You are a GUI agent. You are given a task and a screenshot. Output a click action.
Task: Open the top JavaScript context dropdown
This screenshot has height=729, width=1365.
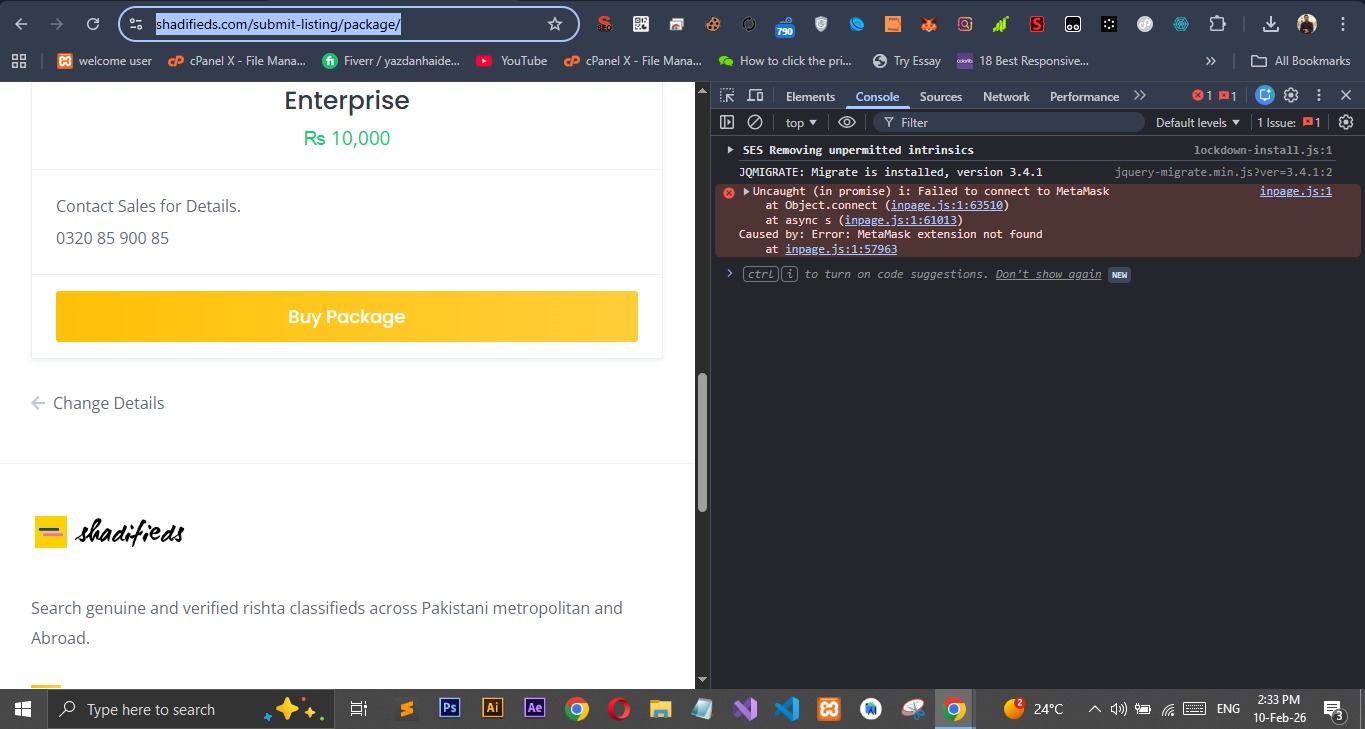click(x=801, y=122)
